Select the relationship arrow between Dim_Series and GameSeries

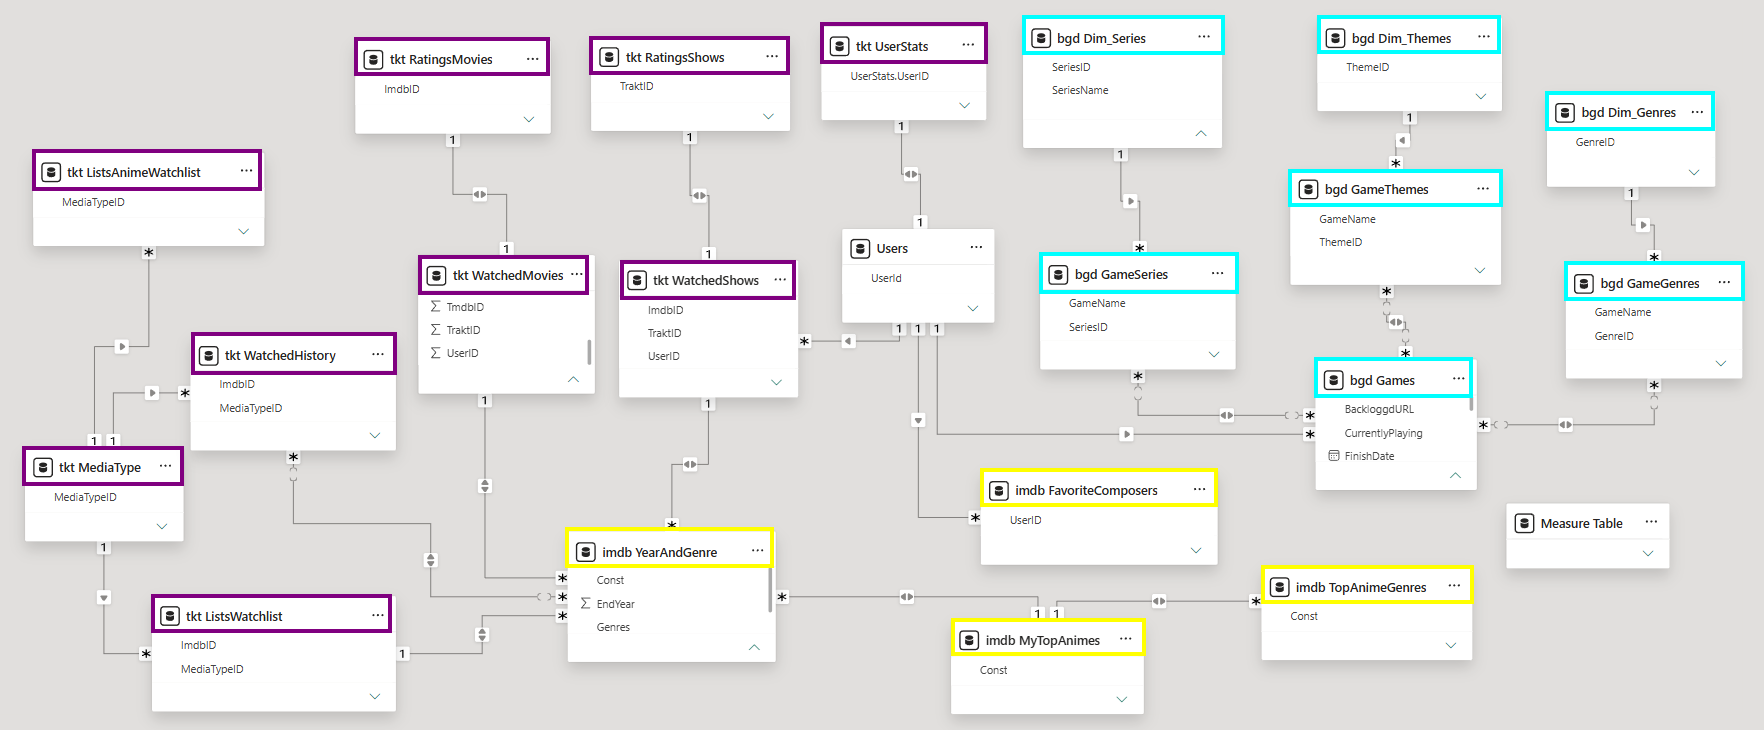coord(1131,201)
